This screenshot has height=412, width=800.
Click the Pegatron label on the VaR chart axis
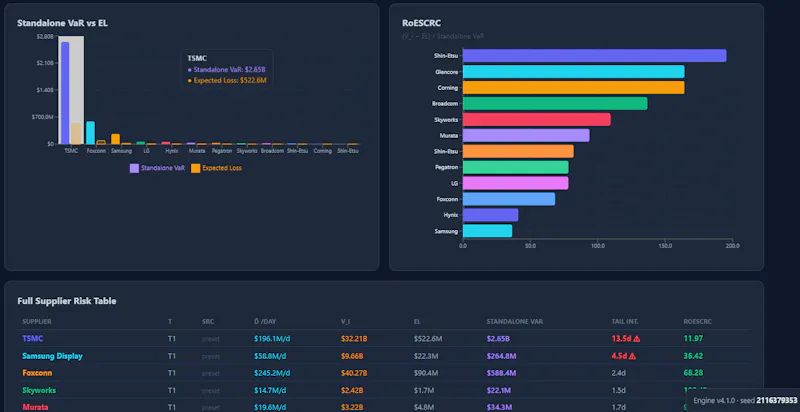click(222, 151)
